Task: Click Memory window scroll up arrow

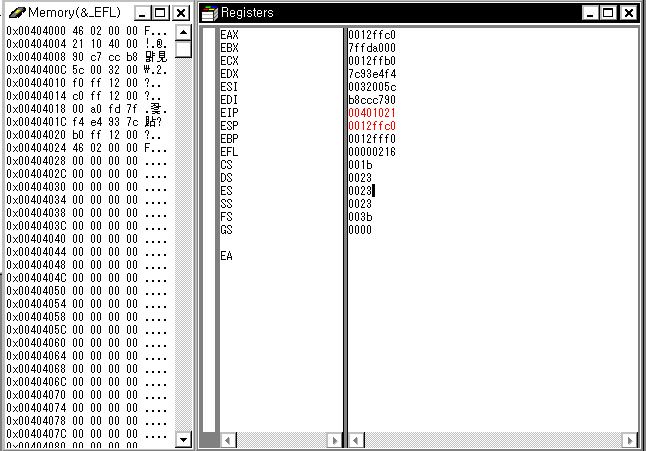Action: tap(183, 32)
